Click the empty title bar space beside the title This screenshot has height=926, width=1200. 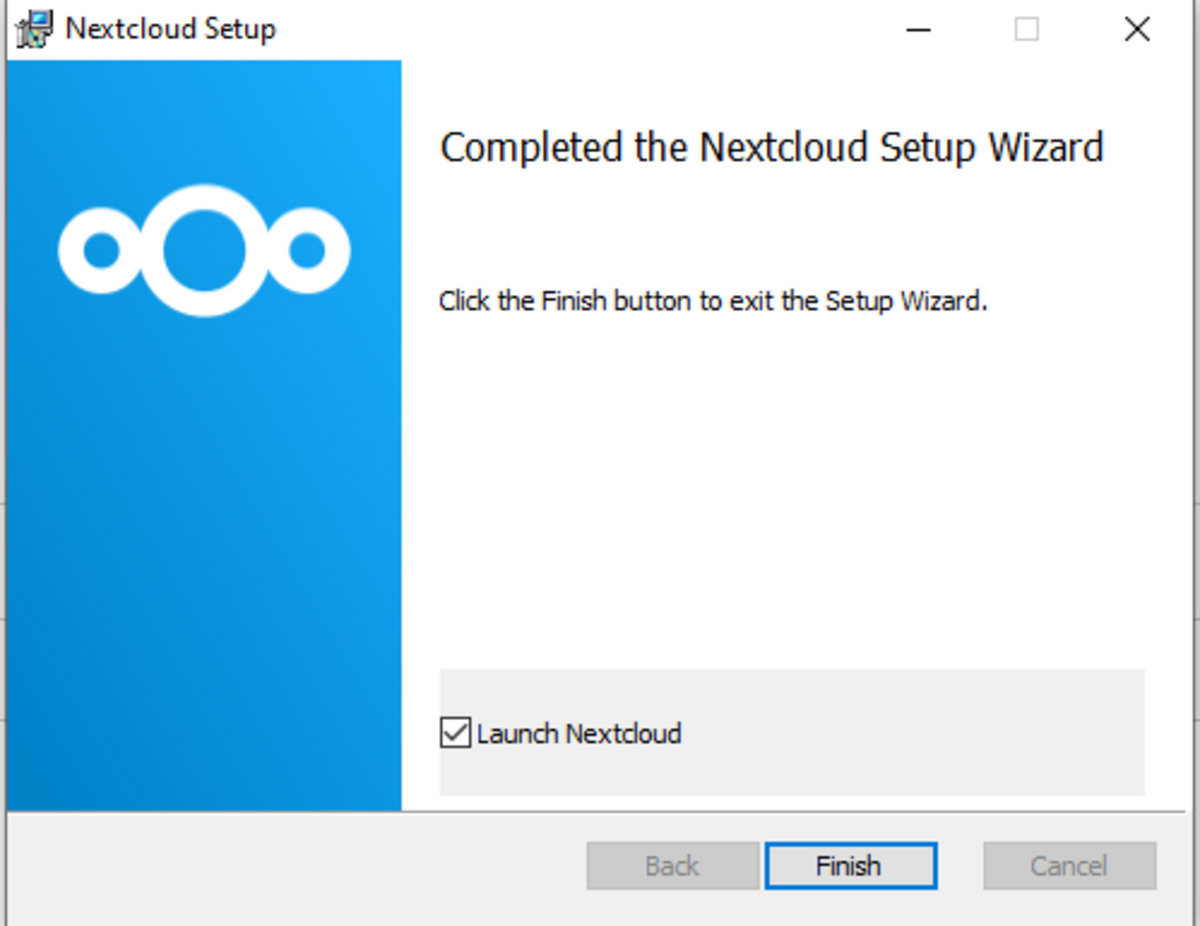coord(580,30)
